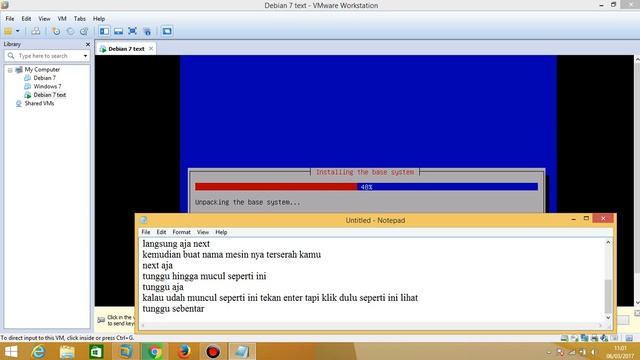The height and width of the screenshot is (360, 640).
Task: Open the Notepad Format menu
Action: pyautogui.click(x=181, y=232)
